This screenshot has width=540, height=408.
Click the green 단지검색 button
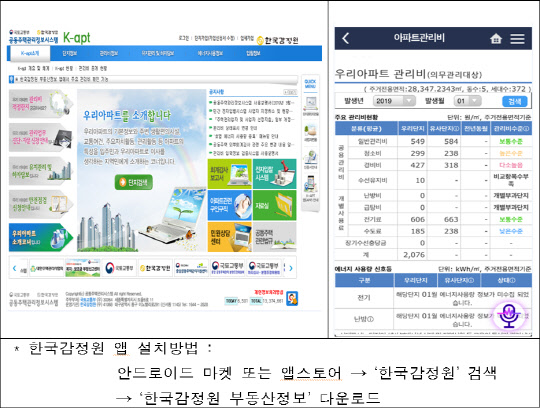point(134,182)
